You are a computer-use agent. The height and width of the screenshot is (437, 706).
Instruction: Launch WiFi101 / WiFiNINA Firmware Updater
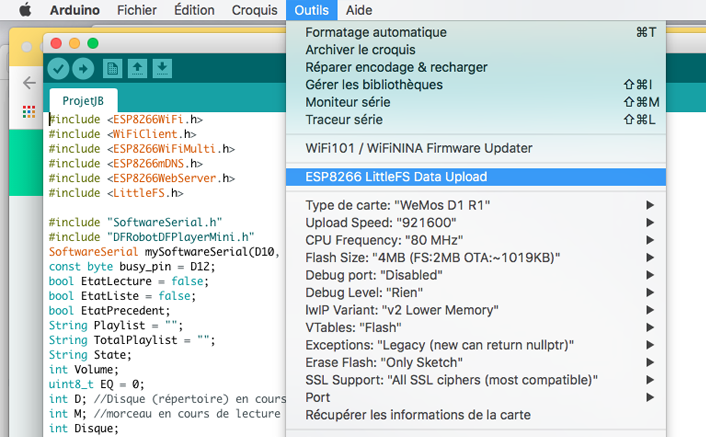pyautogui.click(x=476, y=148)
